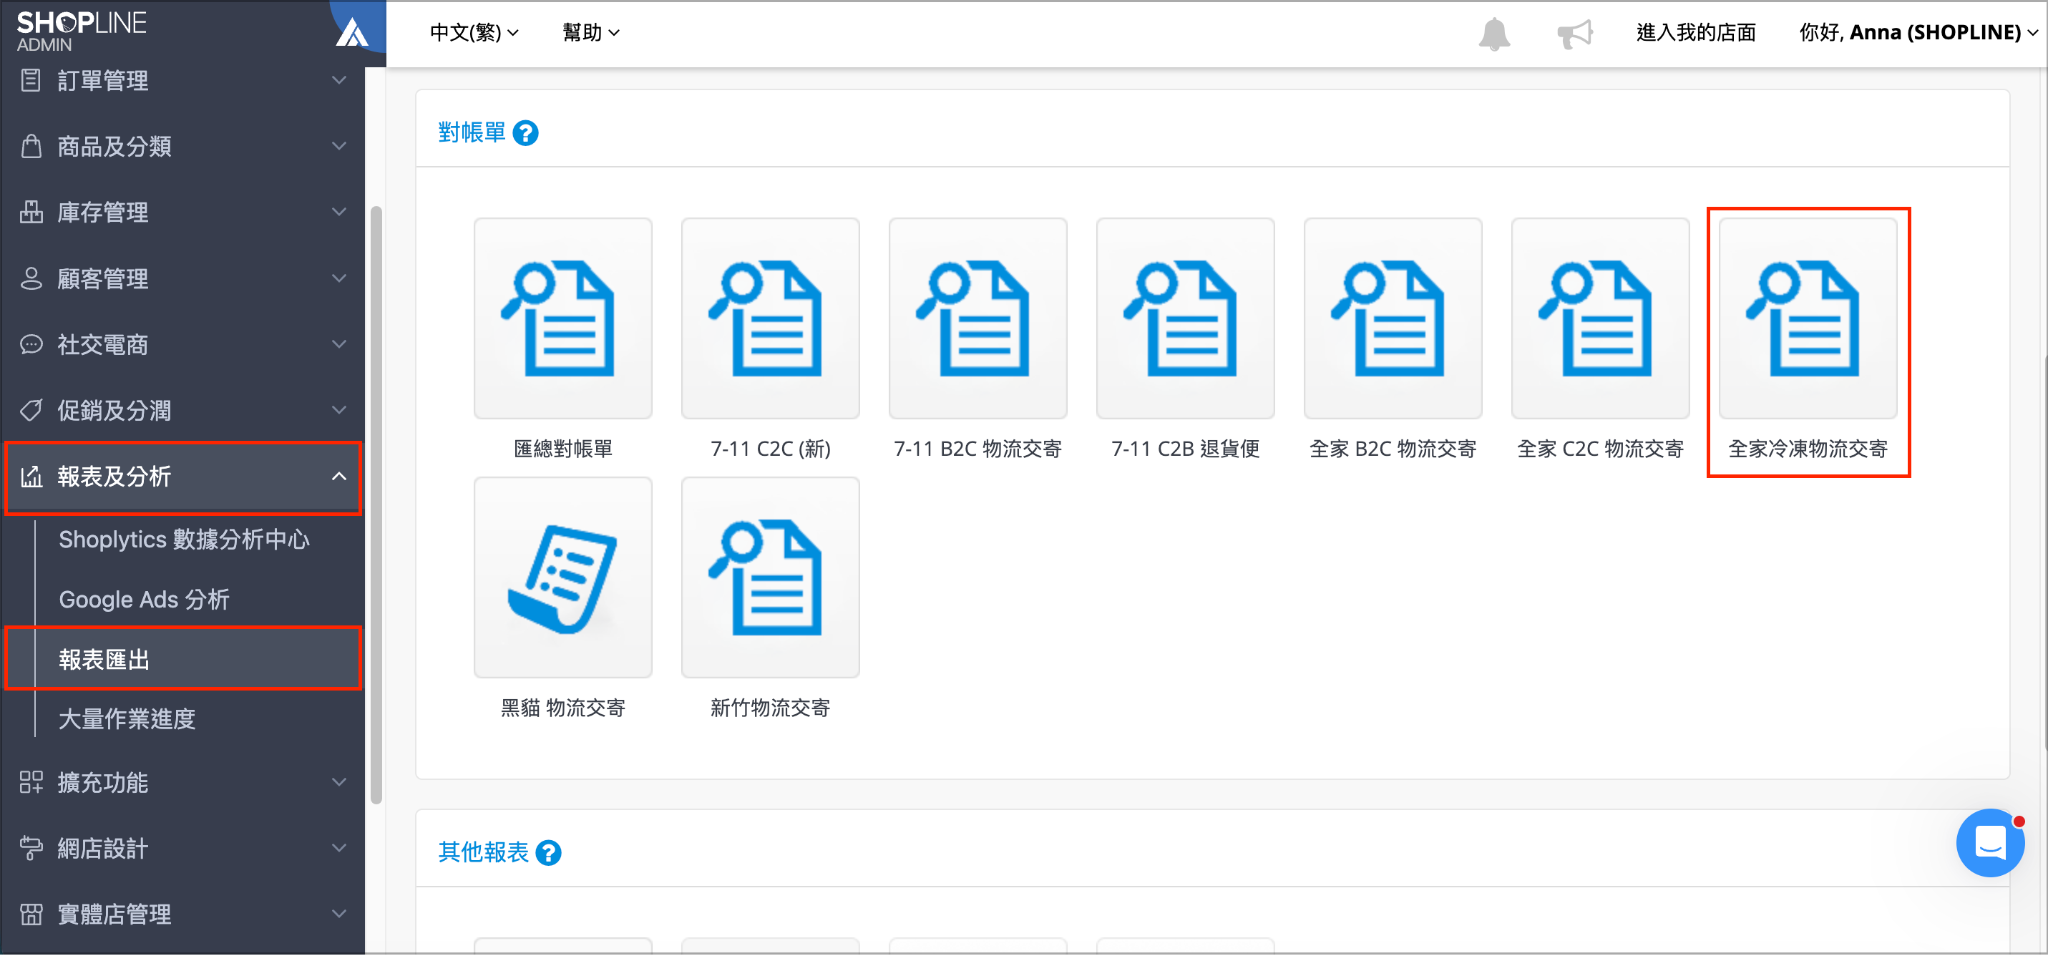
Task: Go to 進入我的店面 link
Action: [1696, 33]
